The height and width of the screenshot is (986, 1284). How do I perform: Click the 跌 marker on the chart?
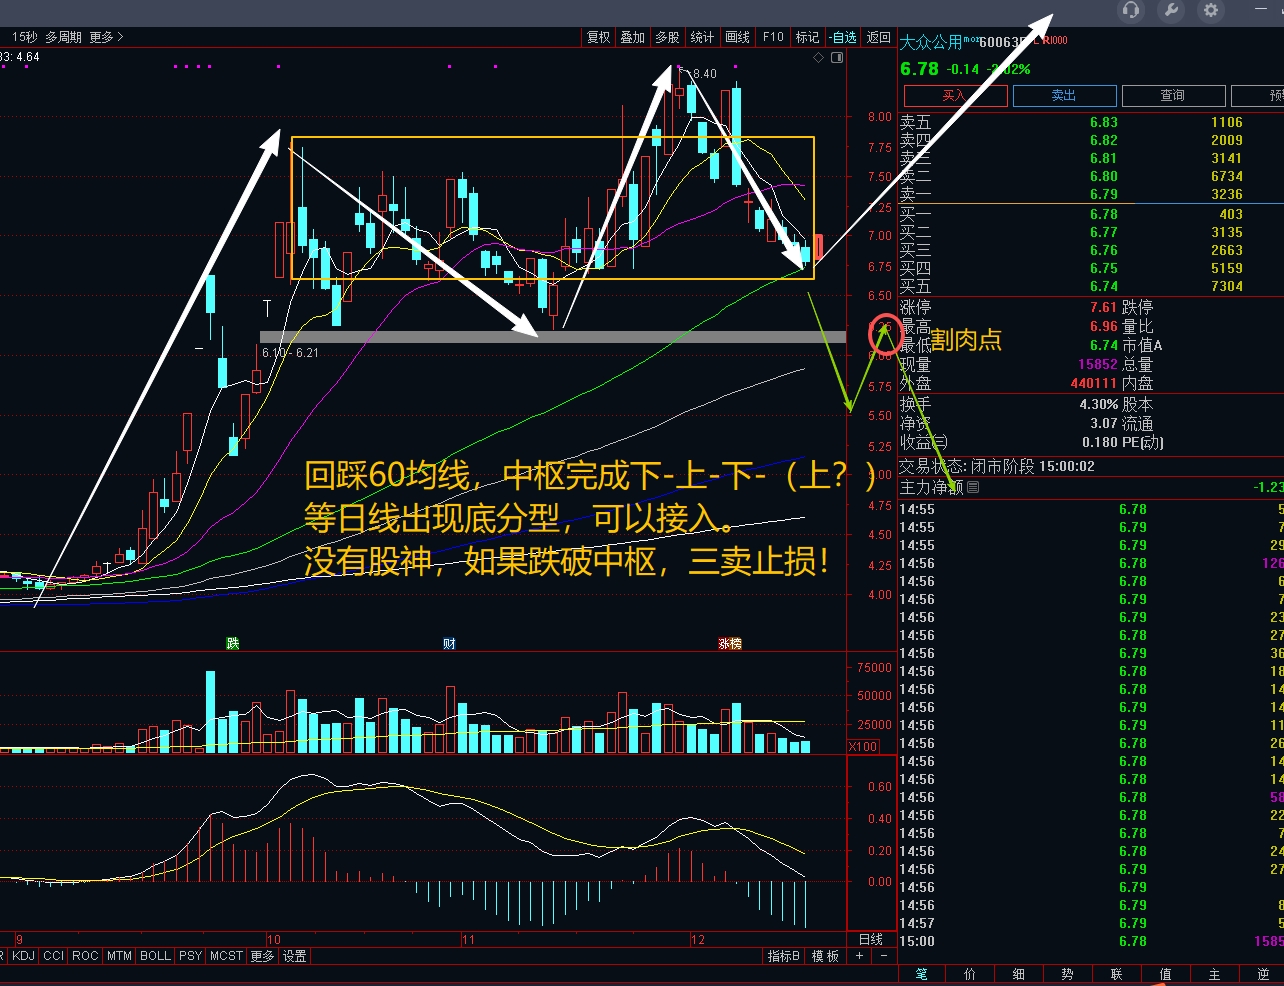233,643
